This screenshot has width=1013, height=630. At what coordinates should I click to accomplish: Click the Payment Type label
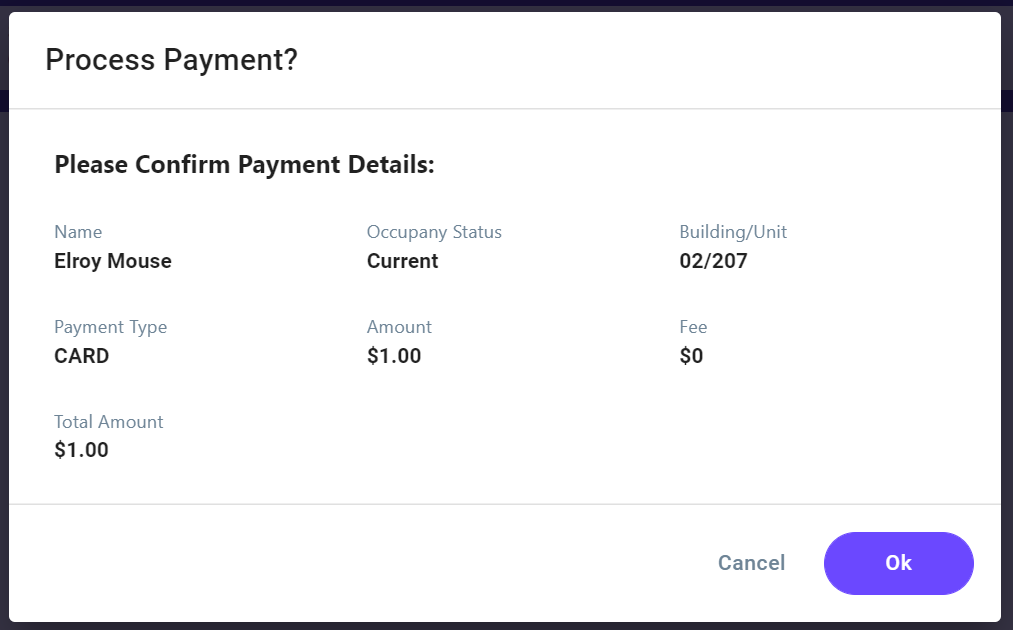(x=110, y=327)
